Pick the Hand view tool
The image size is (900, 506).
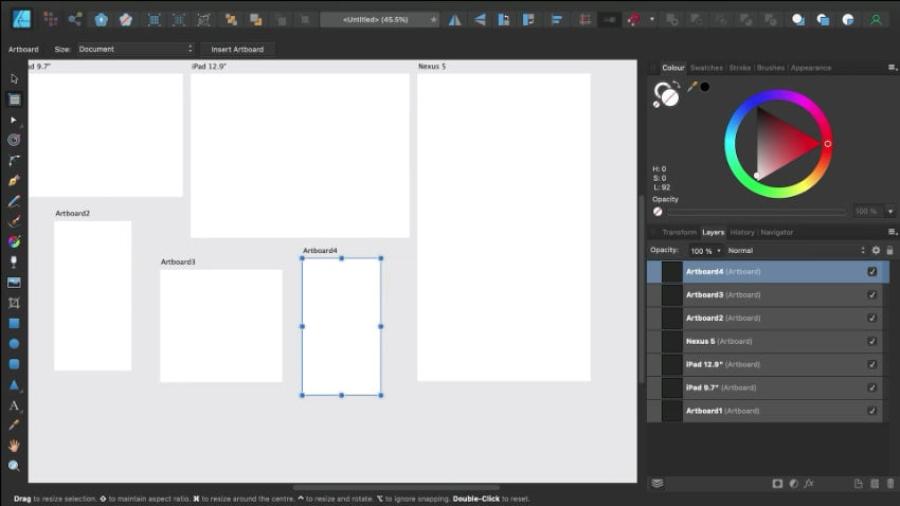click(14, 446)
